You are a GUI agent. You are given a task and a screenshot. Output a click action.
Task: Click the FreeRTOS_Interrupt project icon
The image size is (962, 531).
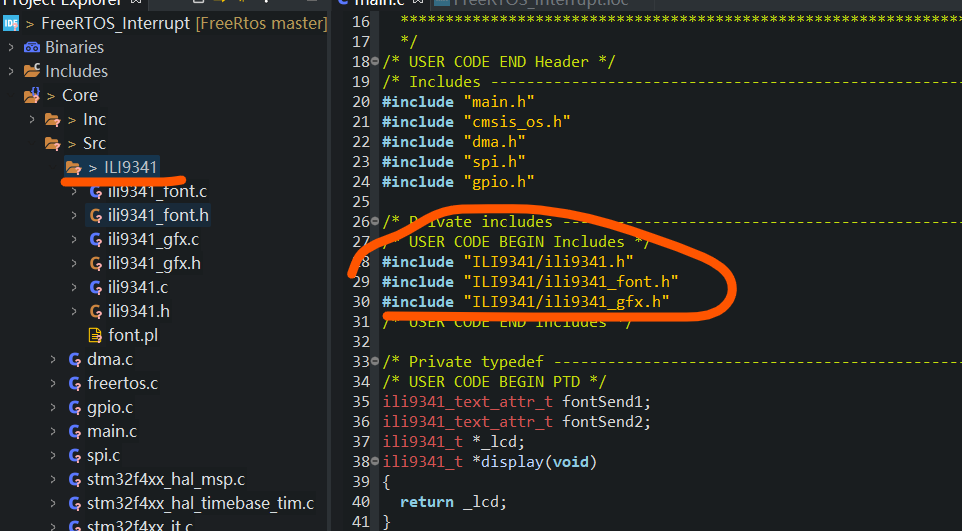click(x=11, y=23)
